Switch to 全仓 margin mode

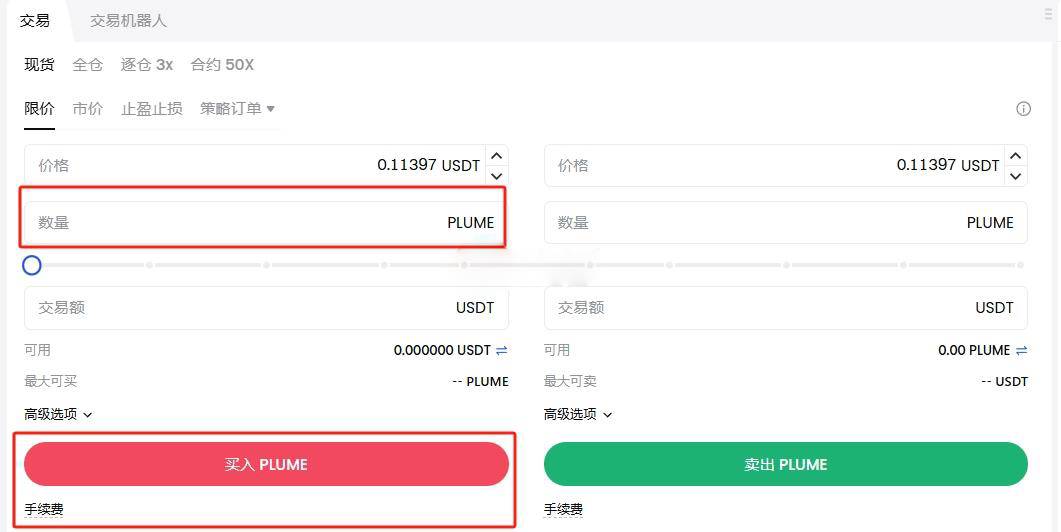(x=88, y=65)
